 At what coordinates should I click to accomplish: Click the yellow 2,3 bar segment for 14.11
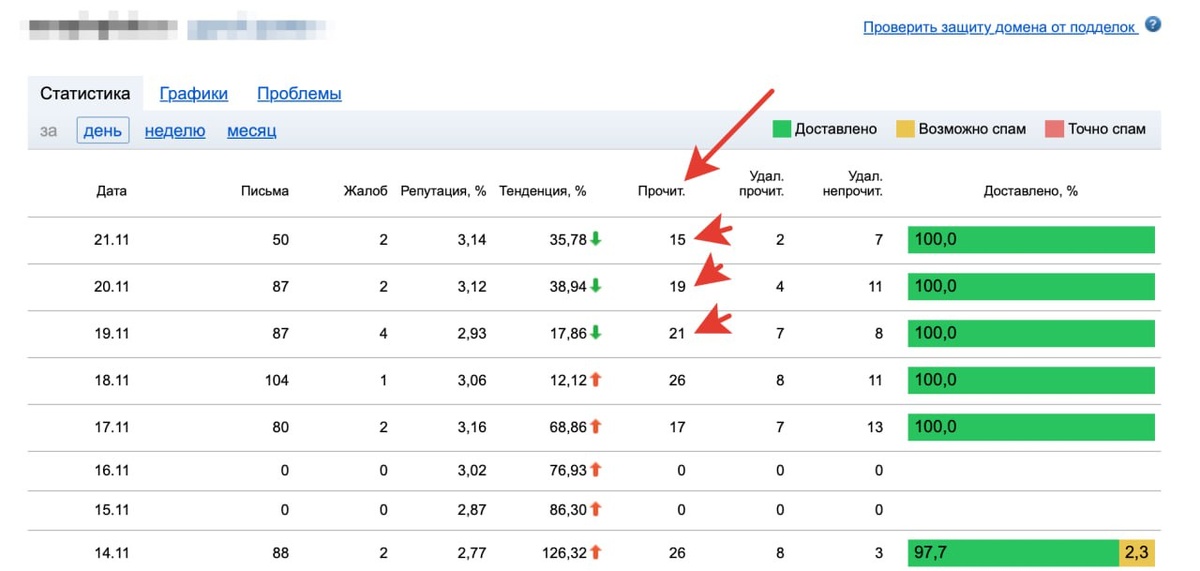tap(1137, 551)
